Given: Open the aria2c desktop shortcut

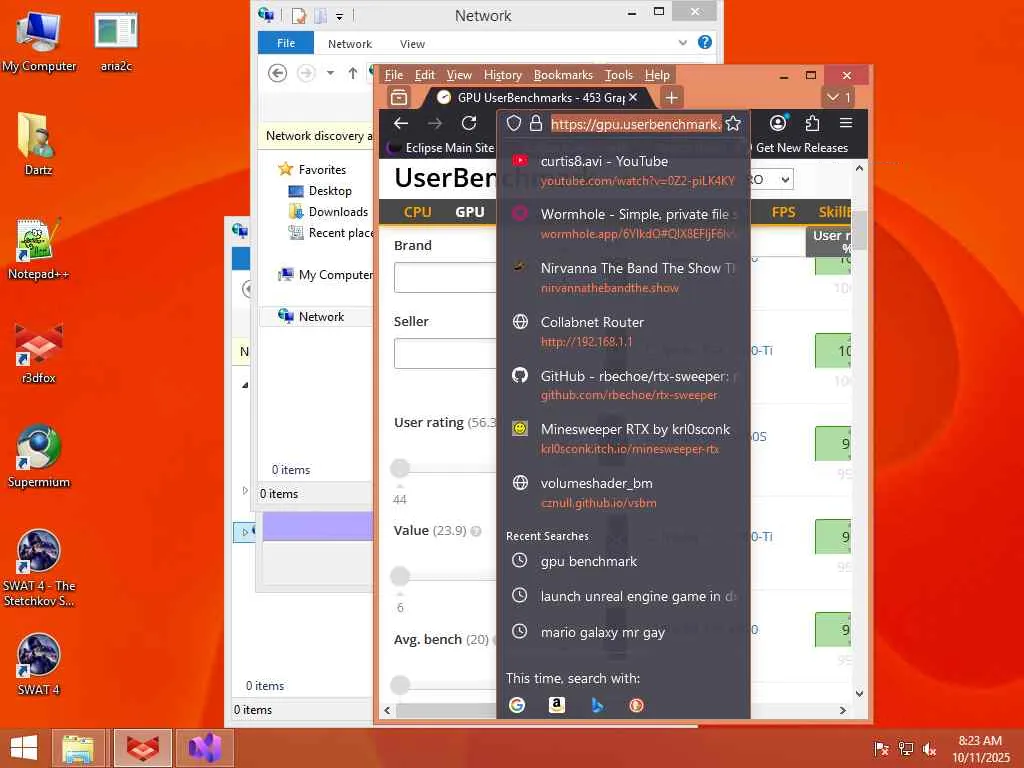Looking at the screenshot, I should coord(116,41).
